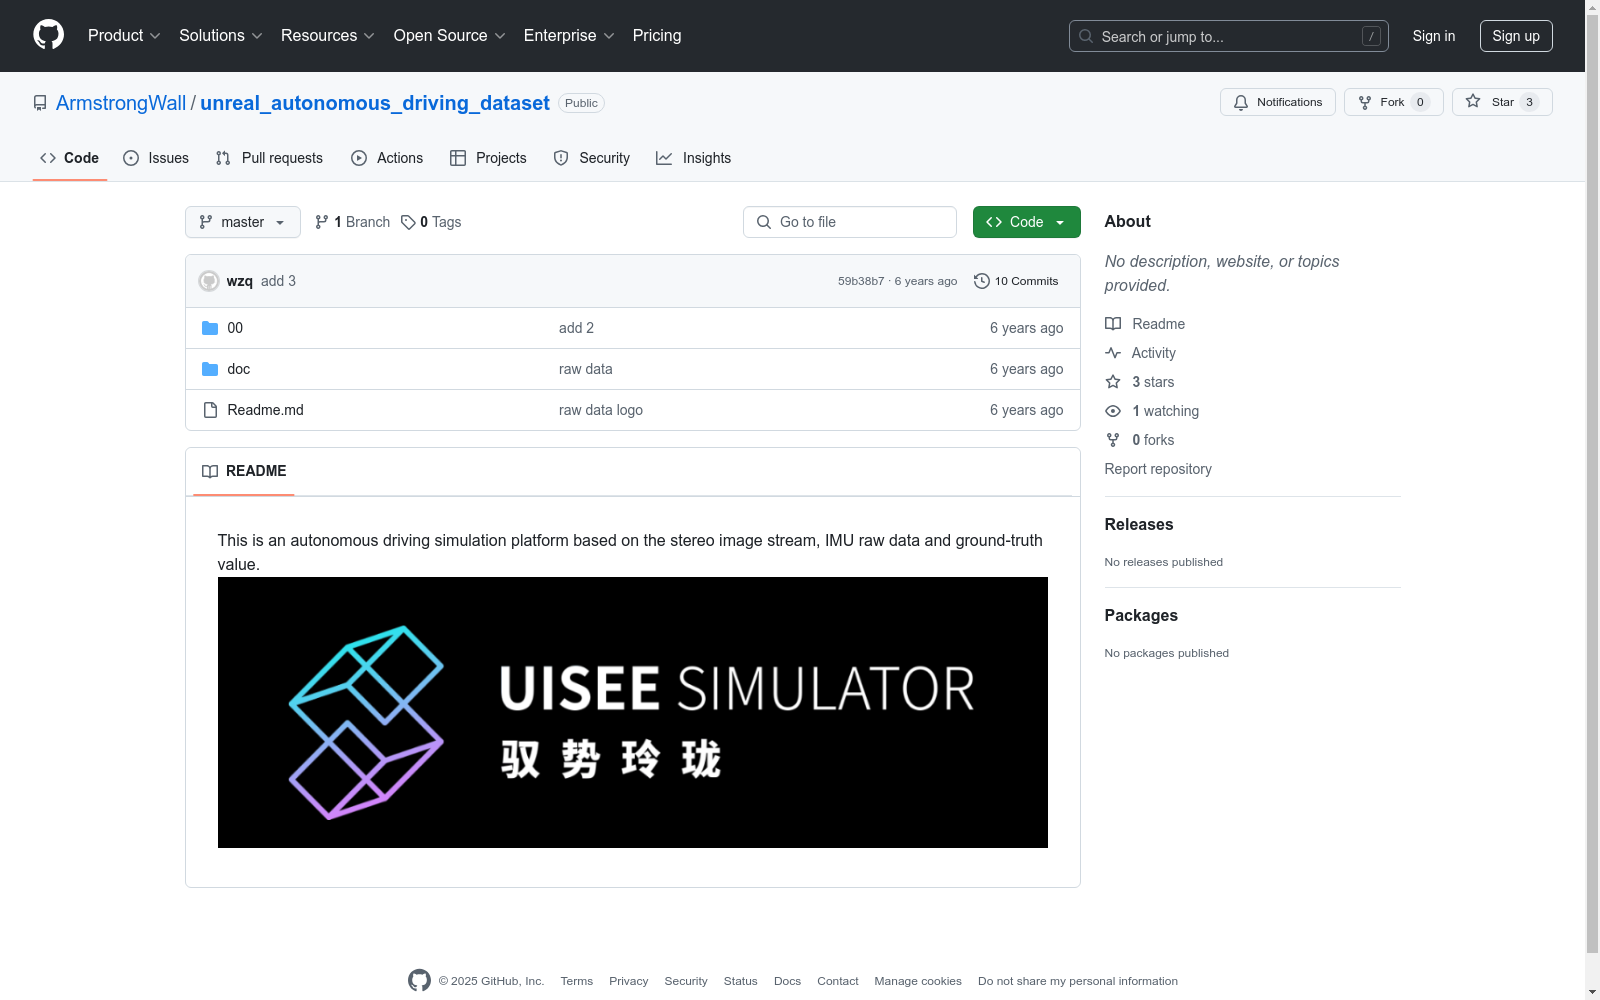Click the README book icon

(210, 471)
